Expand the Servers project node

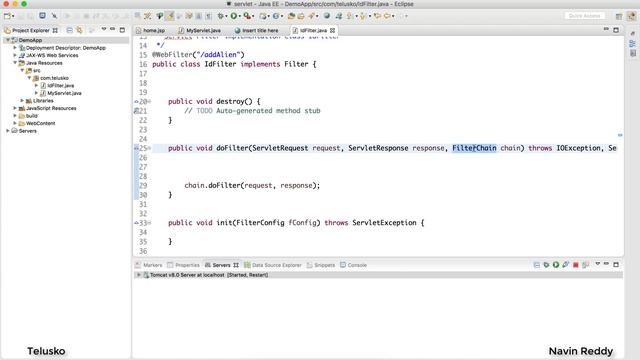(x=8, y=131)
